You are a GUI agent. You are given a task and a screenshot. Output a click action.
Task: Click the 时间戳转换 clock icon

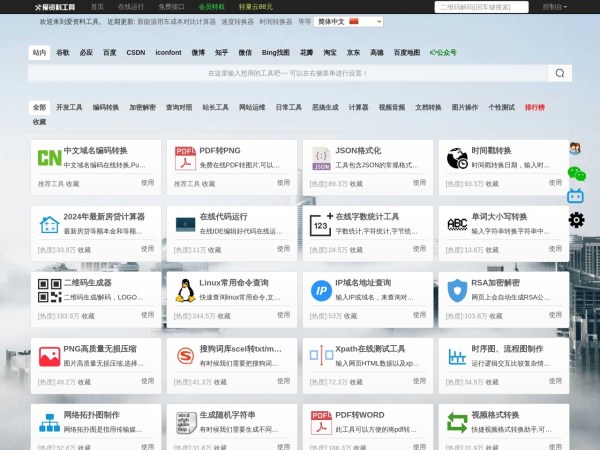(x=457, y=157)
